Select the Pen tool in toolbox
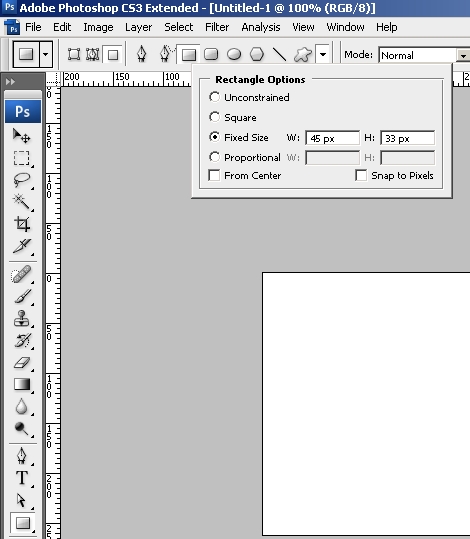The image size is (470, 539). tap(21, 456)
